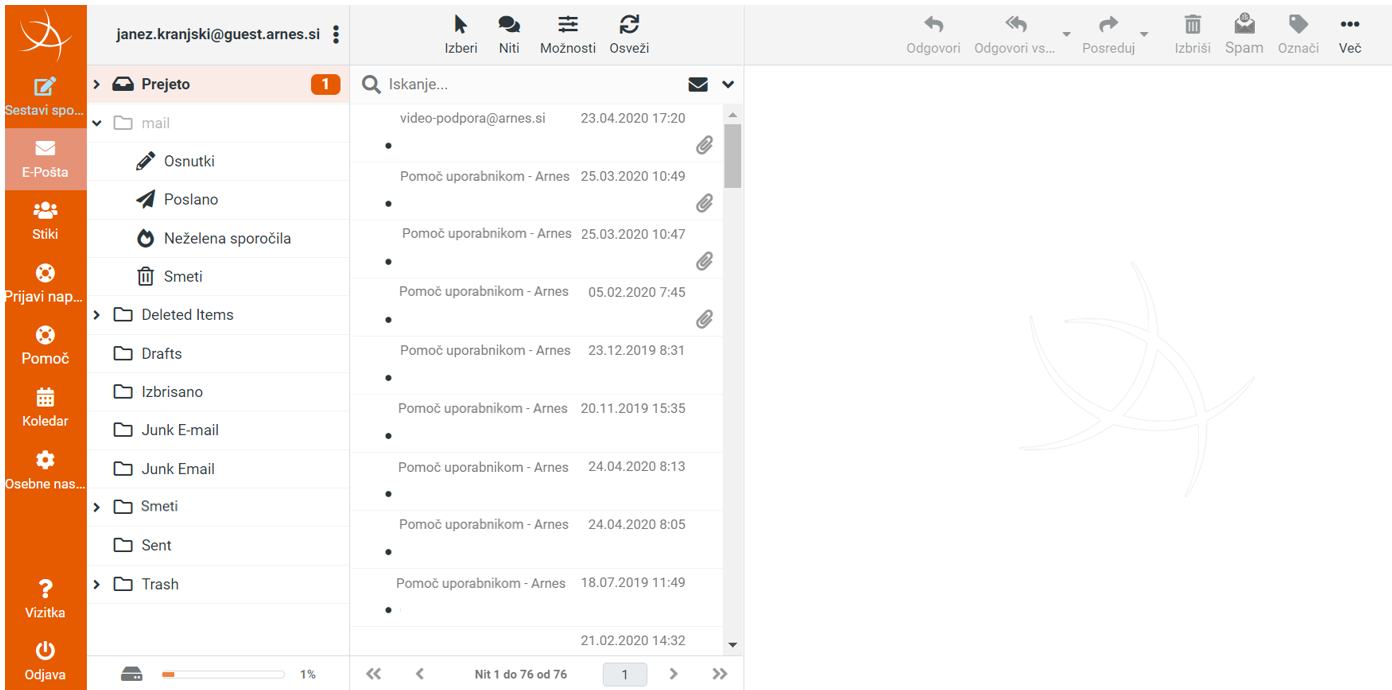Select the Prejeto inbox folder
The height and width of the screenshot is (690, 1392).
[219, 85]
